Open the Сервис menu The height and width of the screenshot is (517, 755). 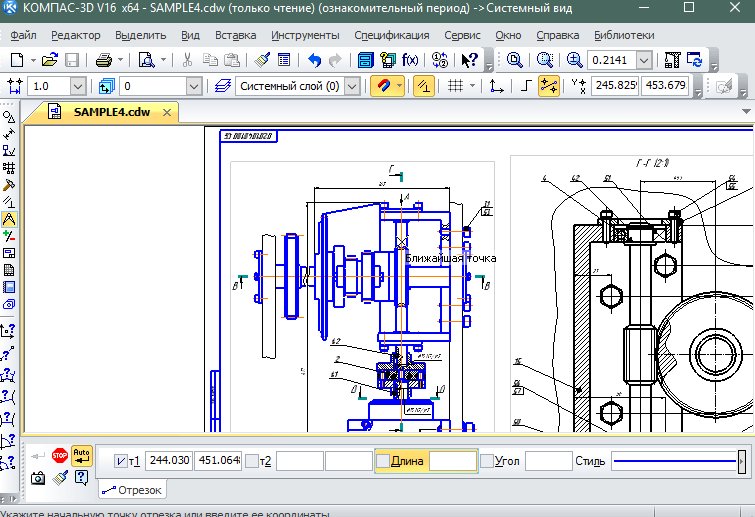click(x=462, y=35)
